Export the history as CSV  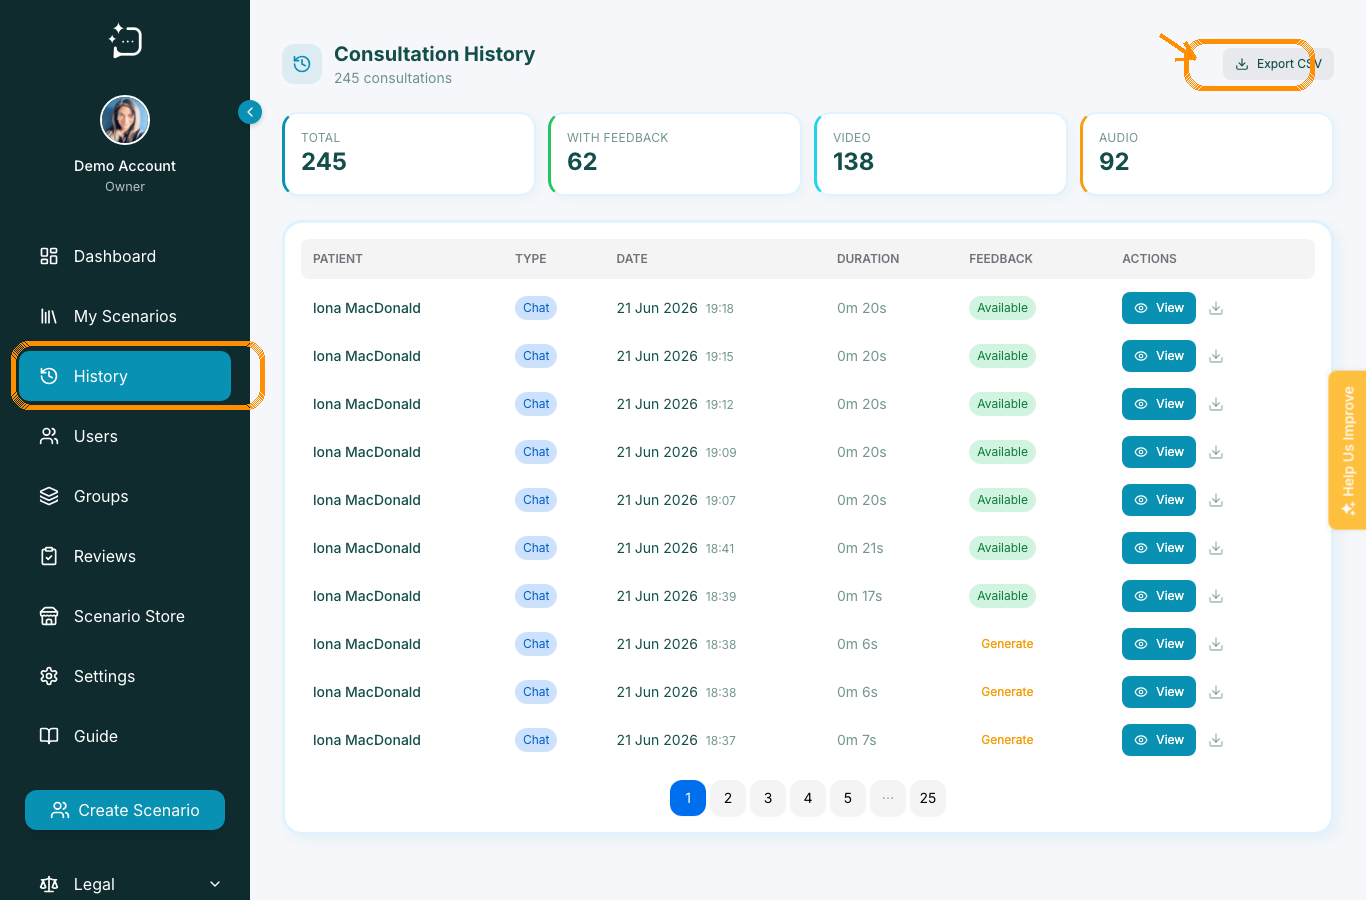(1278, 64)
